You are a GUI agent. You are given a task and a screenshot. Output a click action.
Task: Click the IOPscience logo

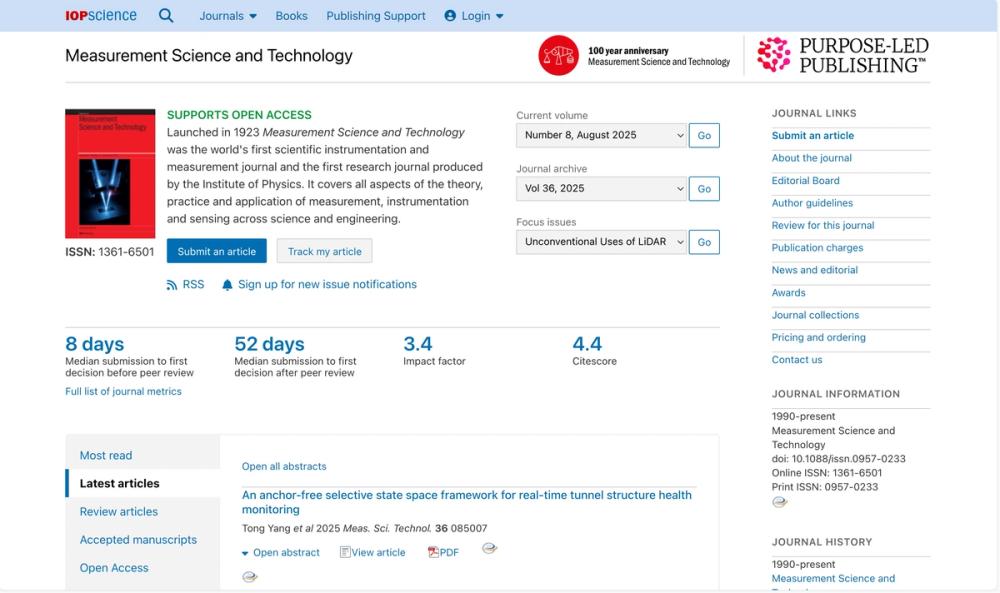point(101,15)
